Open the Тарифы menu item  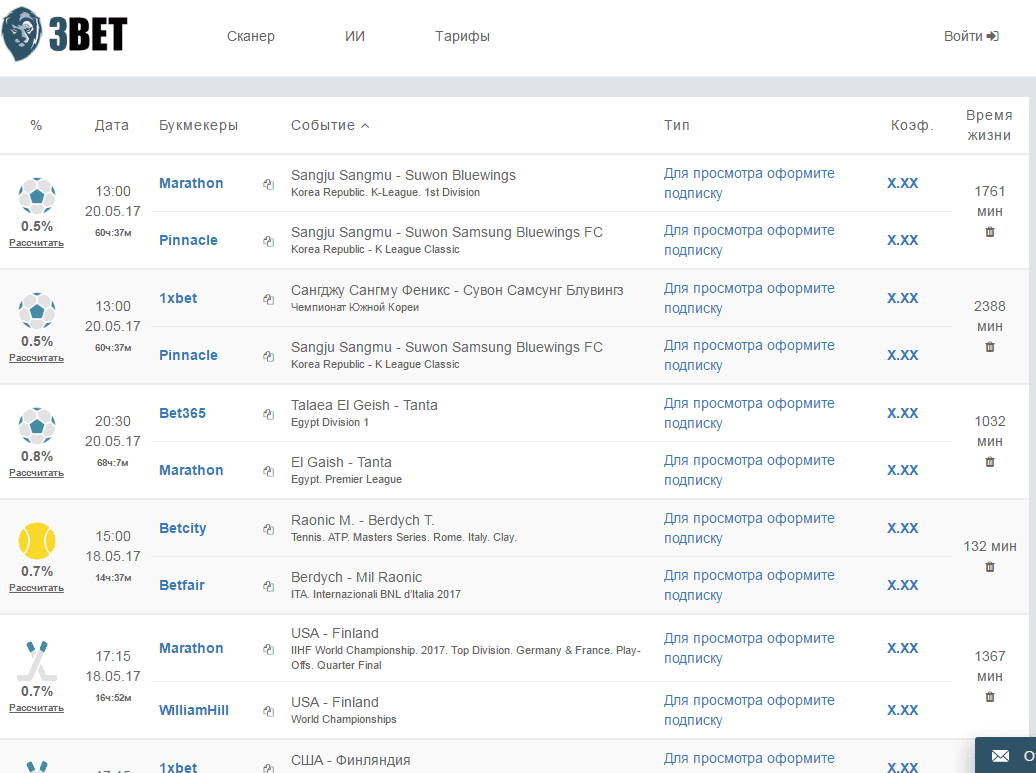click(462, 36)
